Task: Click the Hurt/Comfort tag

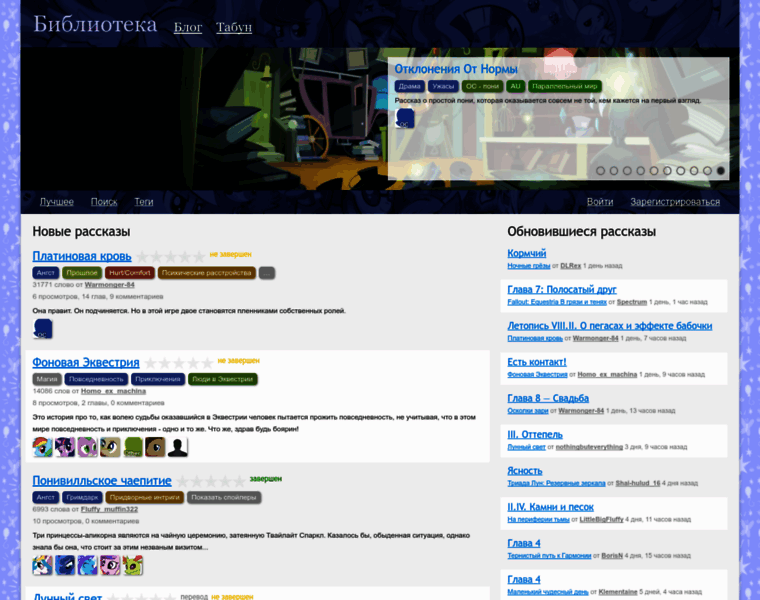Action: (130, 273)
